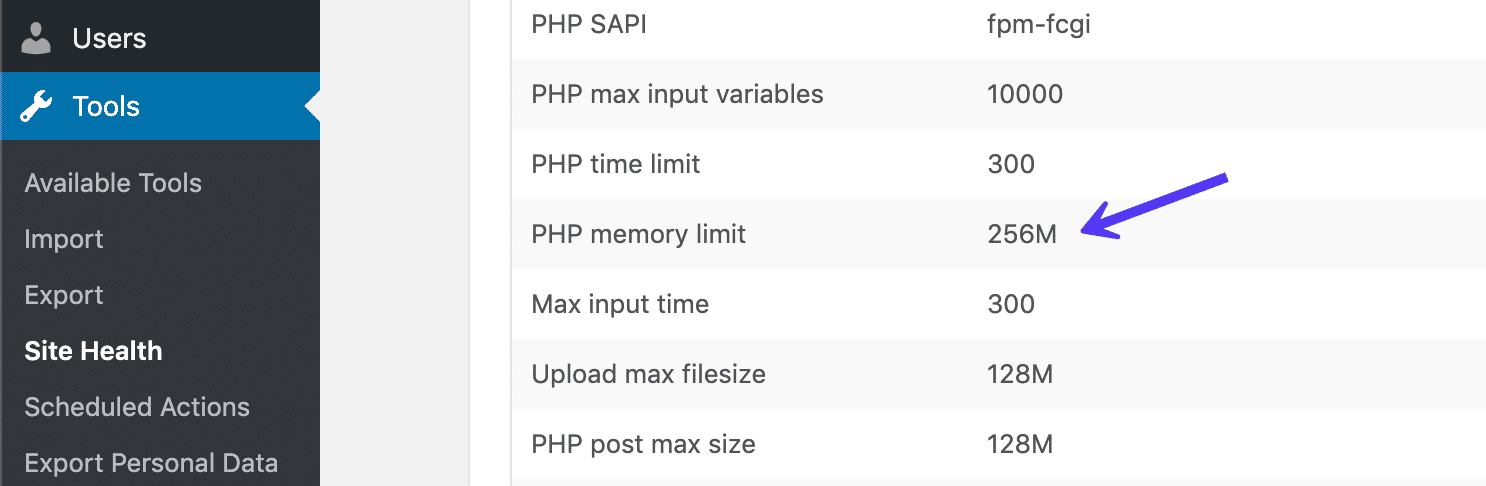Click the PHP post max size label
The image size is (1486, 486).
tap(643, 443)
